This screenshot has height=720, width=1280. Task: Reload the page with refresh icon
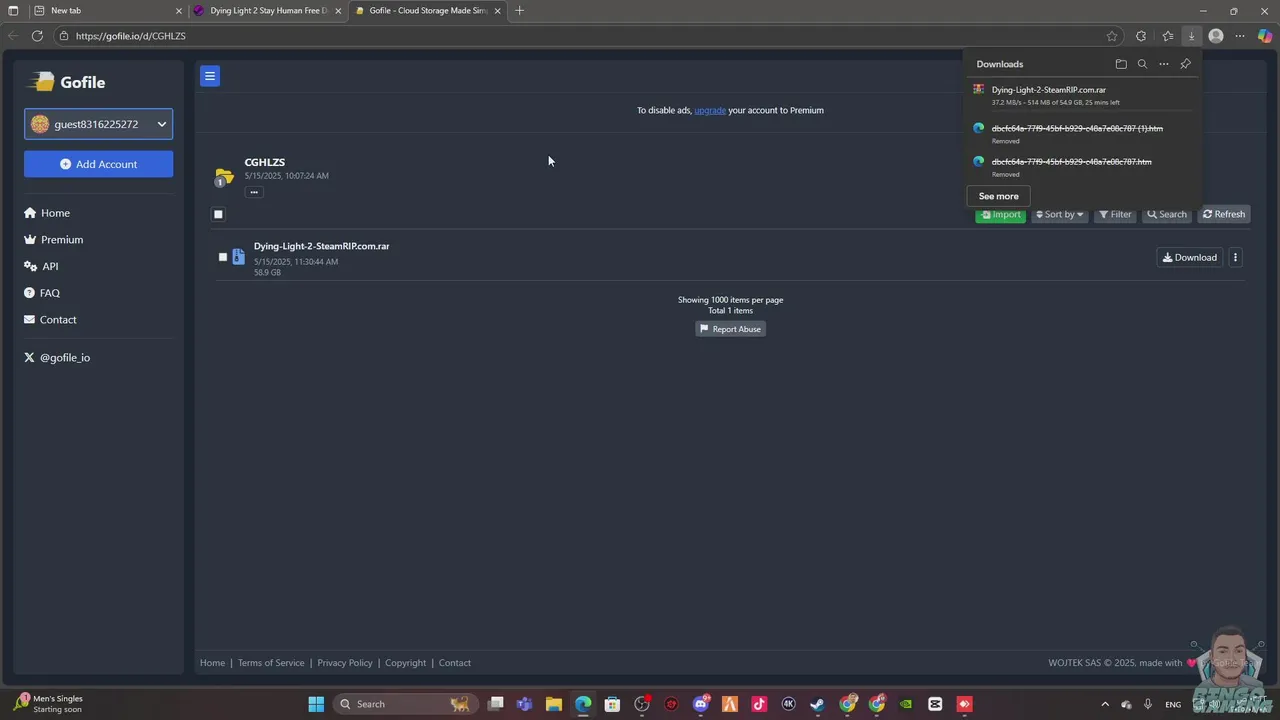tap(37, 36)
